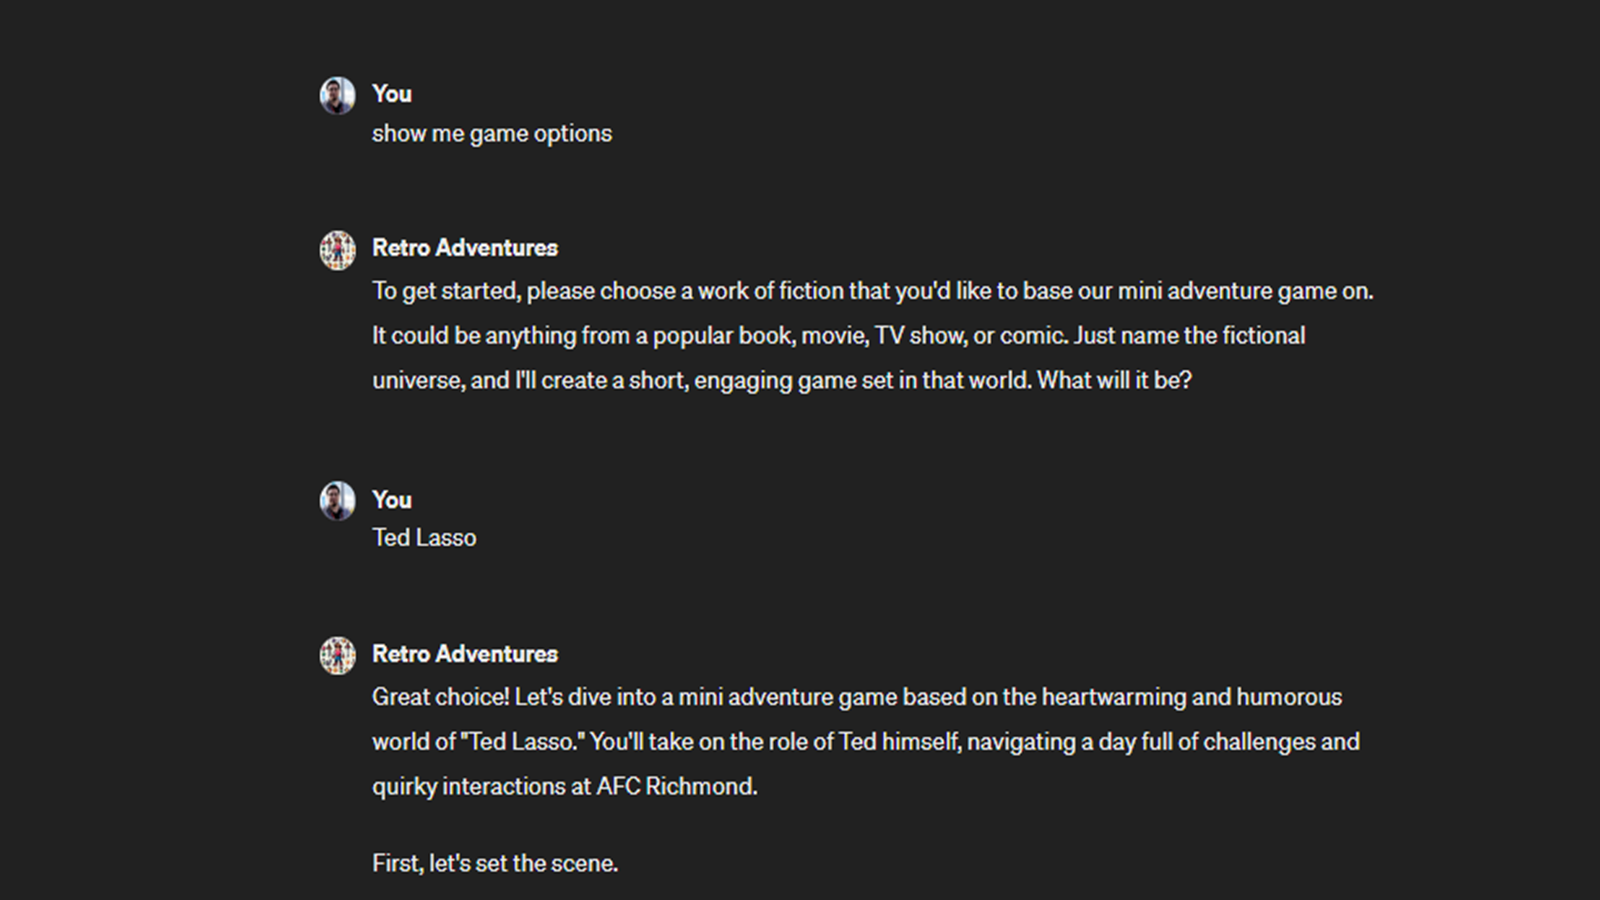Select the "Retro Adventures" name above "Great choice!"
This screenshot has height=900, width=1600.
click(465, 654)
